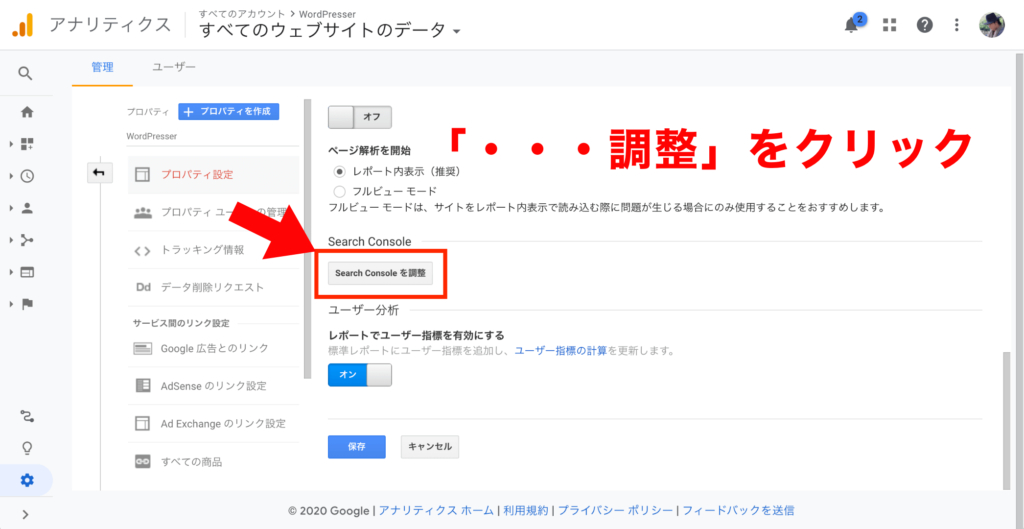This screenshot has width=1024, height=529.
Task: Click the admin gear icon in sidebar
Action: click(27, 480)
